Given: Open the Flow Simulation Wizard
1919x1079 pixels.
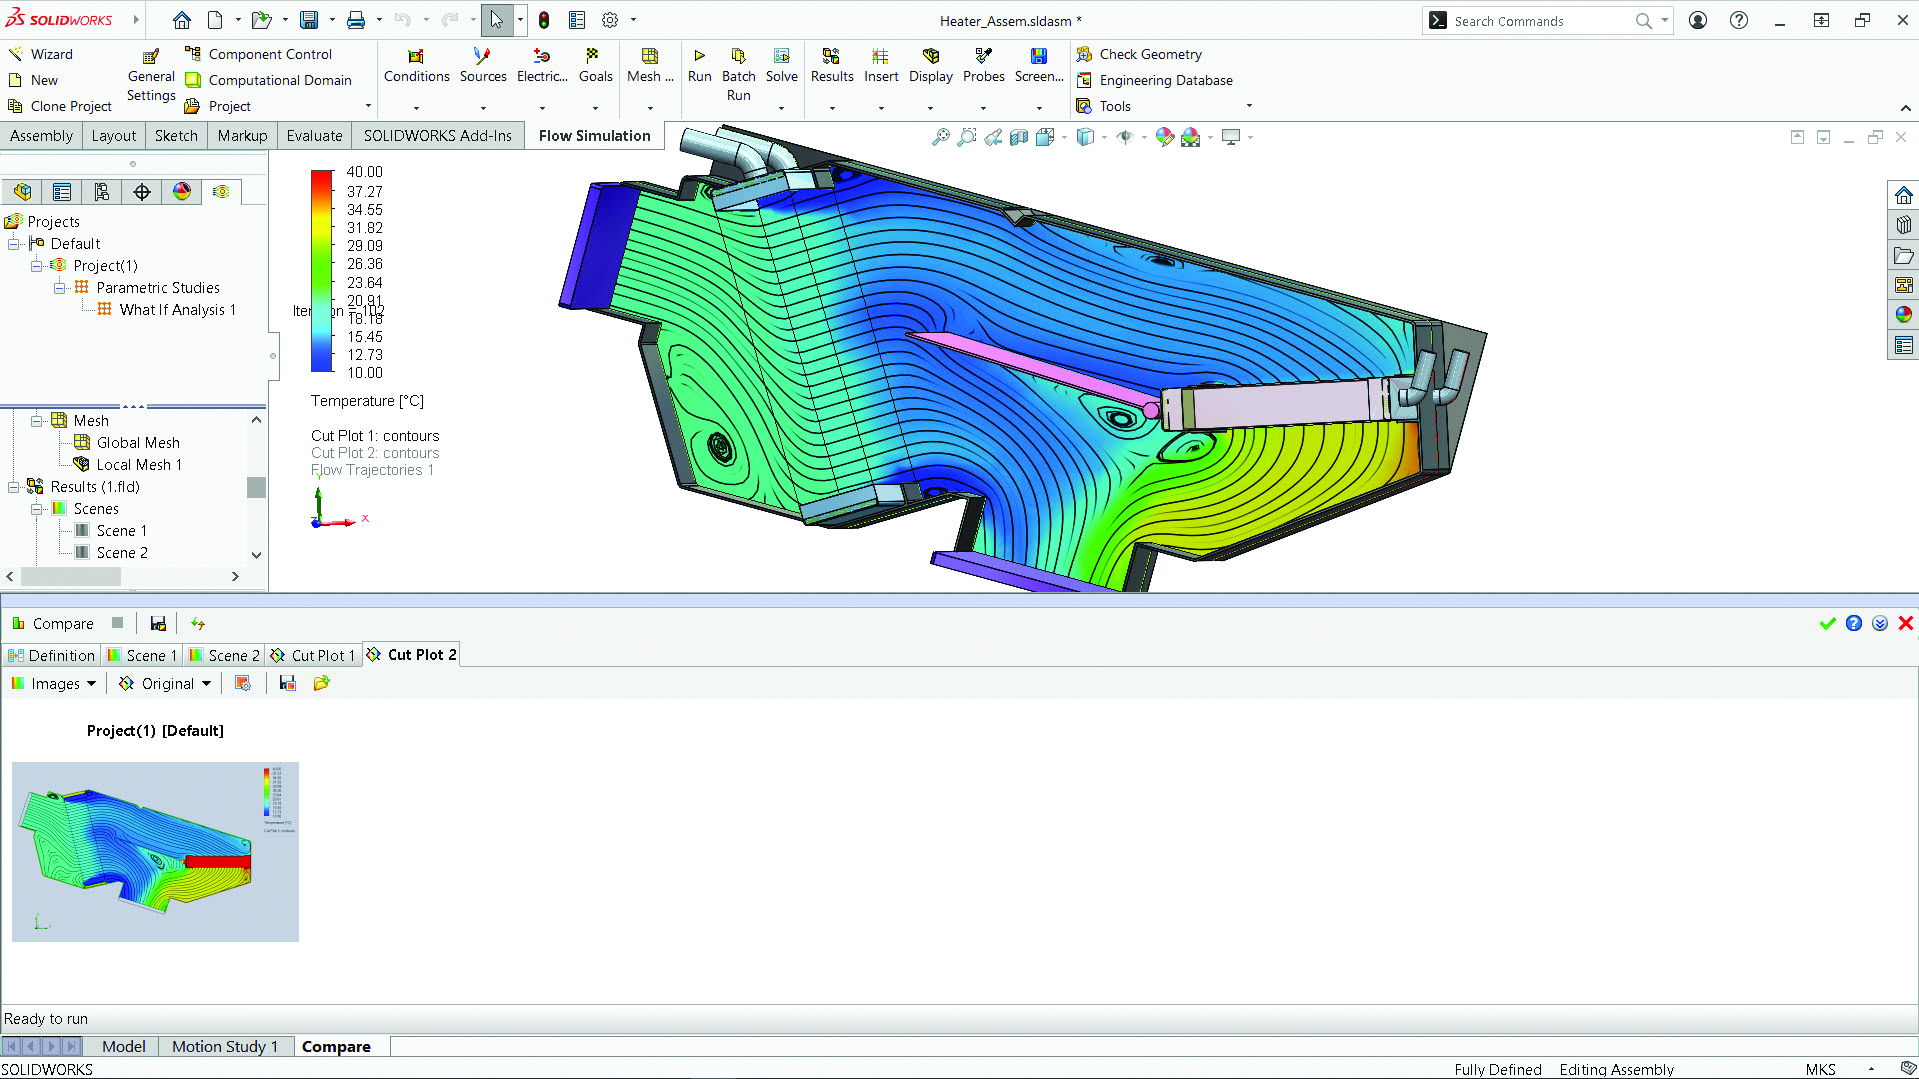Looking at the screenshot, I should [40, 54].
